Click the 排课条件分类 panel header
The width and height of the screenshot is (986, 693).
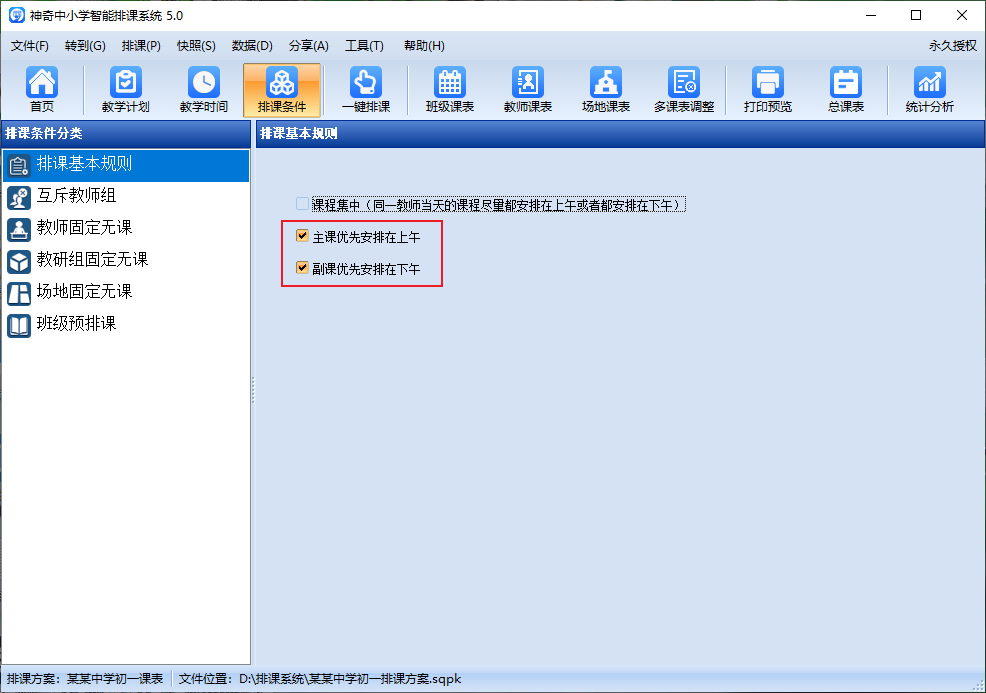point(126,133)
